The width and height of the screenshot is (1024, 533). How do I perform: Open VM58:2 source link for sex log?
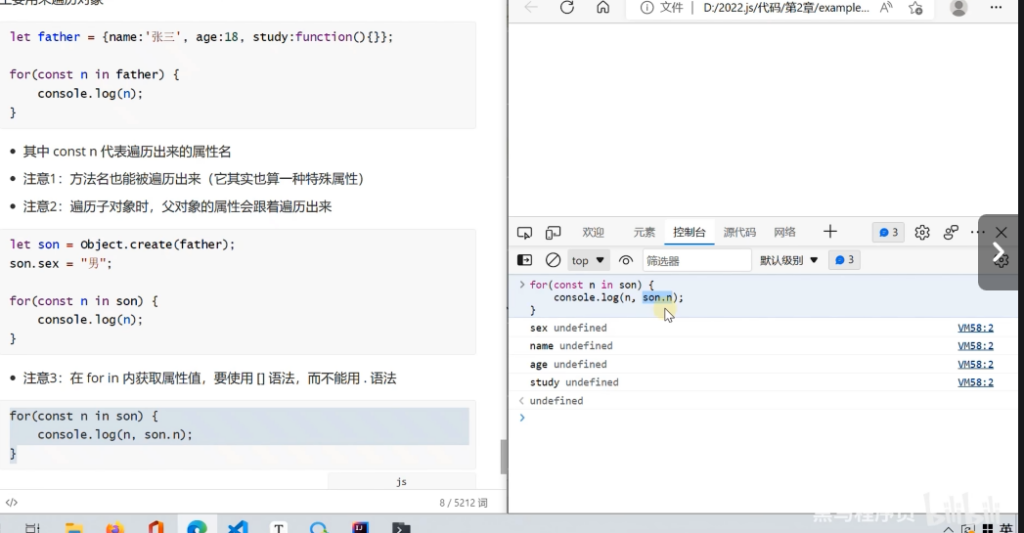pos(975,328)
